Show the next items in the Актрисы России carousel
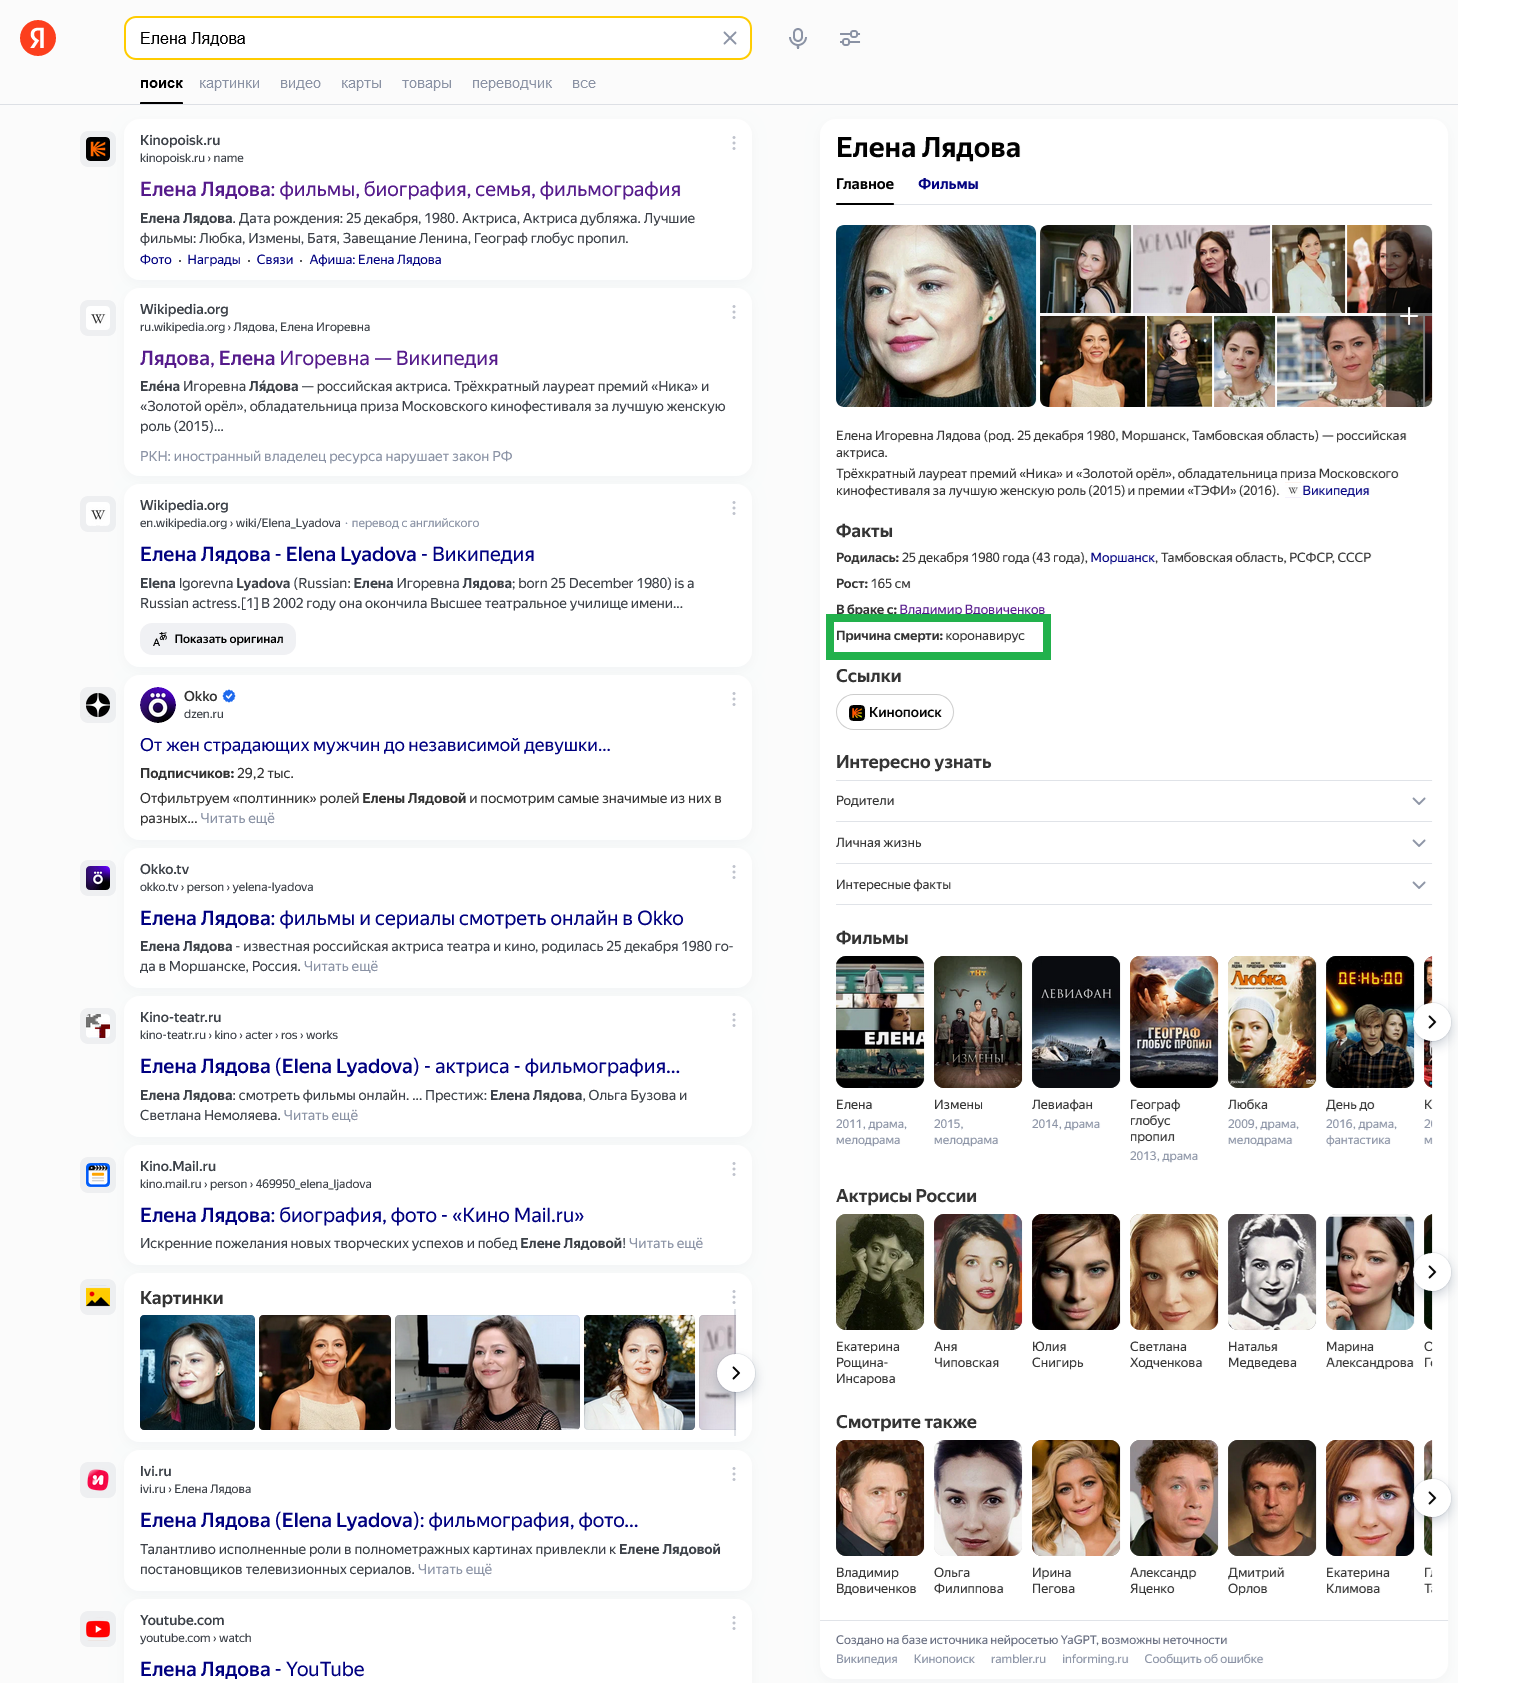The width and height of the screenshot is (1513, 1683). point(1432,1272)
